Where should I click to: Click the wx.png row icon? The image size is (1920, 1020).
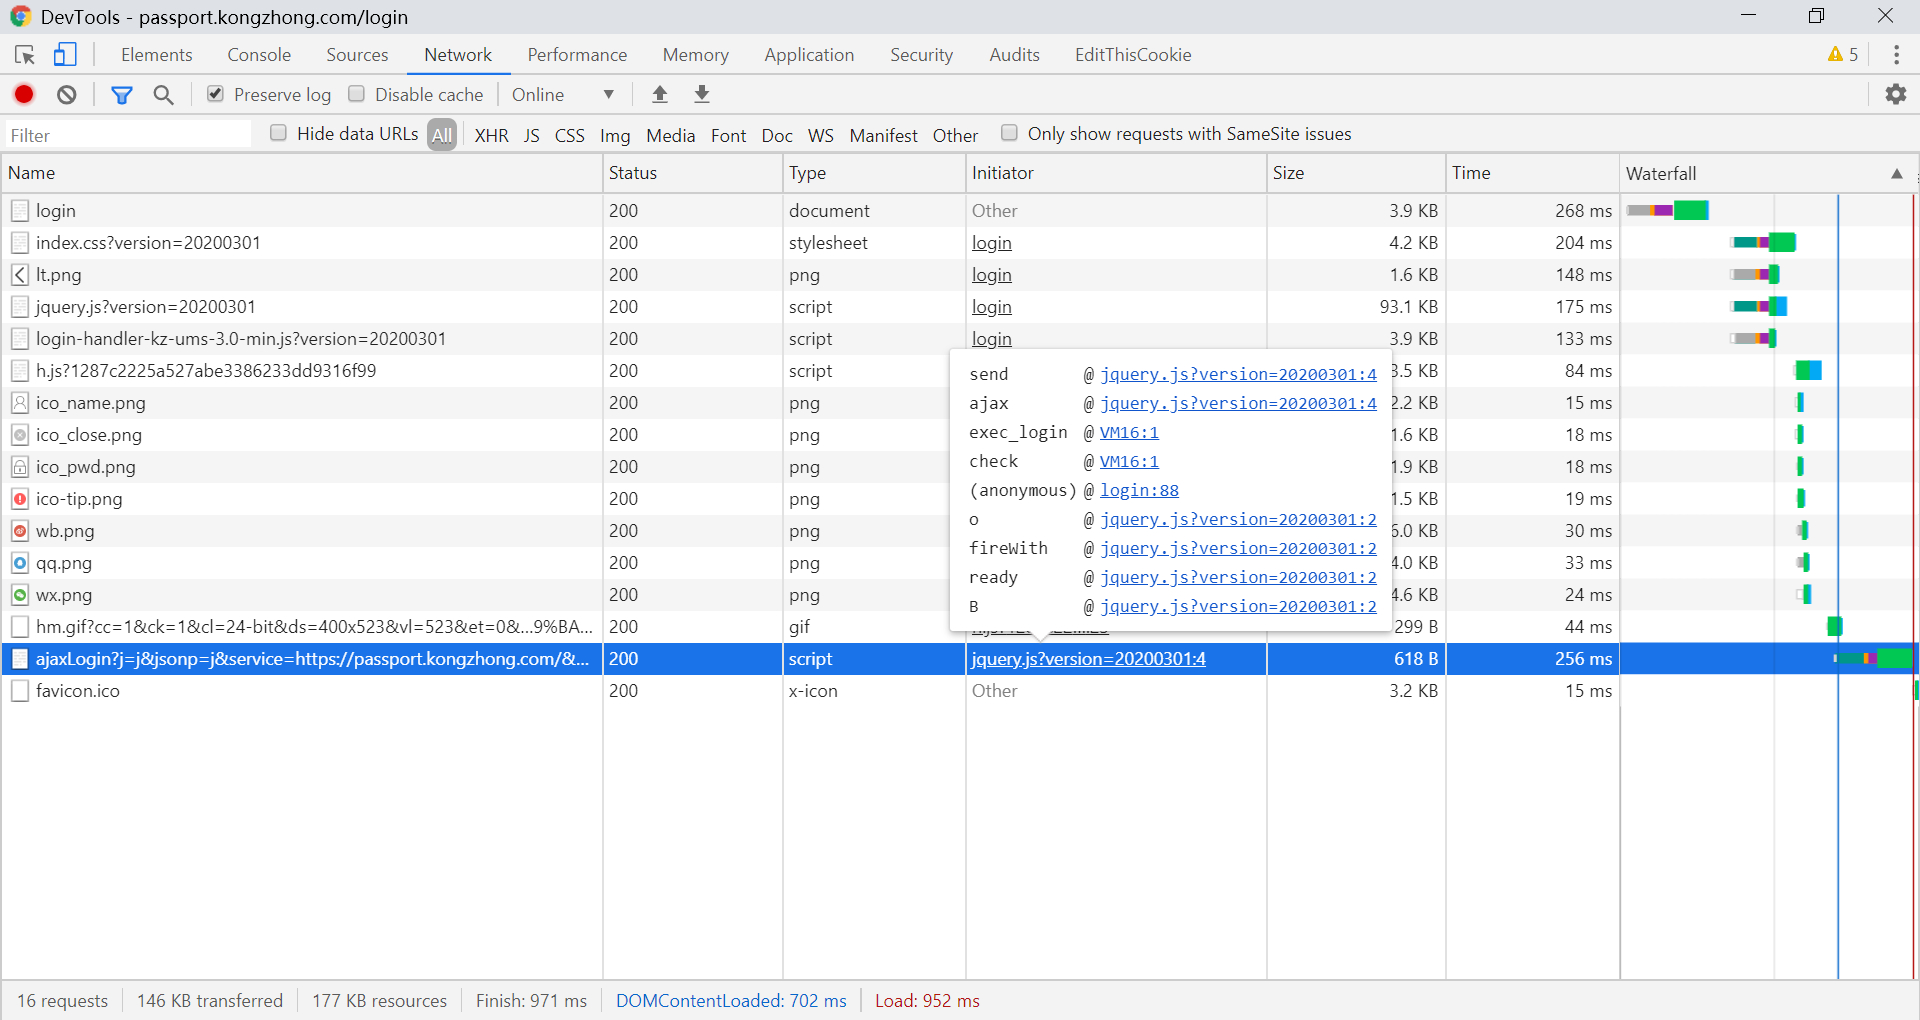click(20, 595)
